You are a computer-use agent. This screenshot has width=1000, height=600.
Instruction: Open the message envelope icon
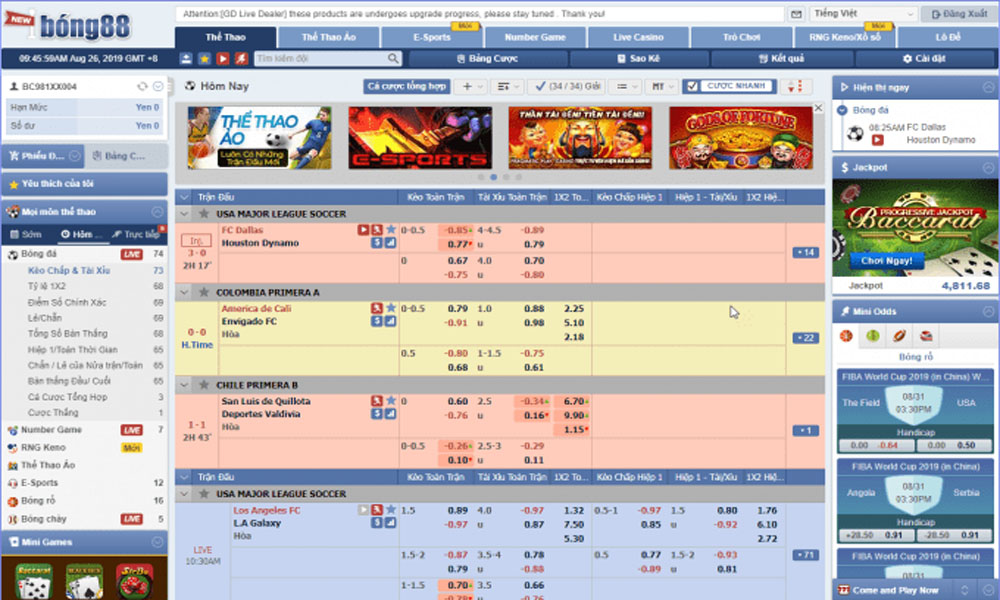[x=795, y=14]
